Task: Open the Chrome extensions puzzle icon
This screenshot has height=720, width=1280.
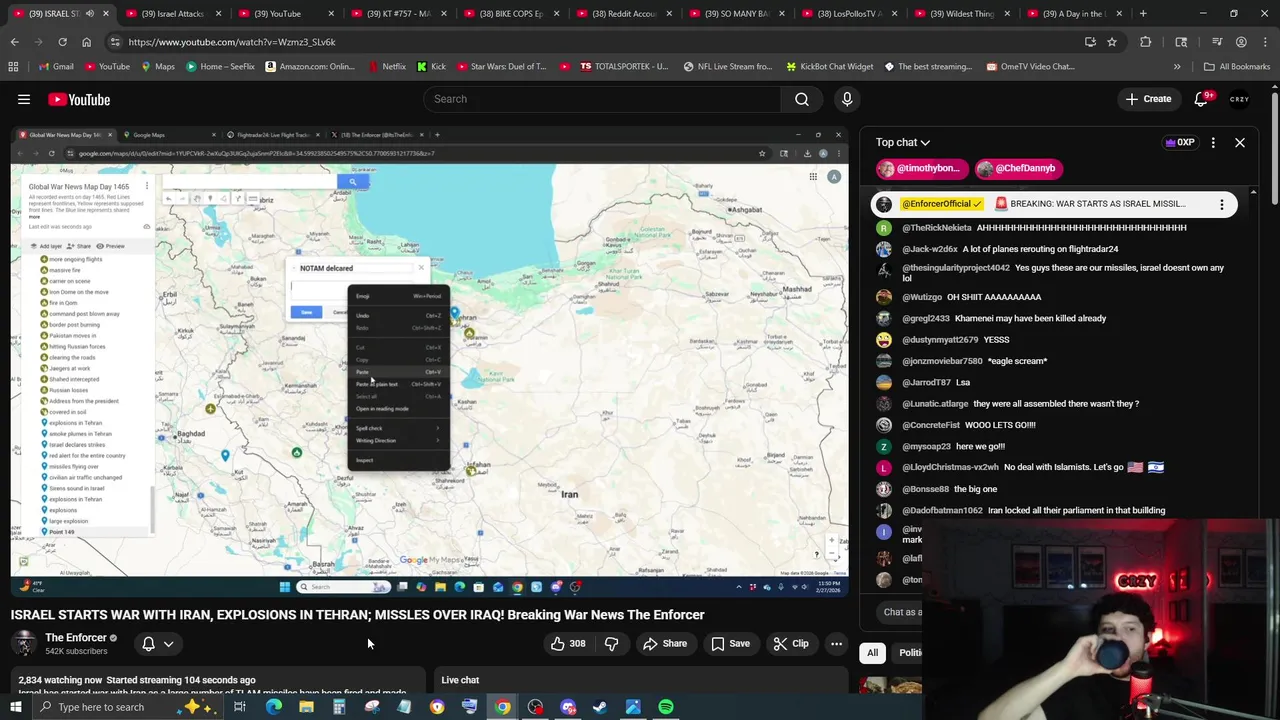Action: tap(1146, 42)
